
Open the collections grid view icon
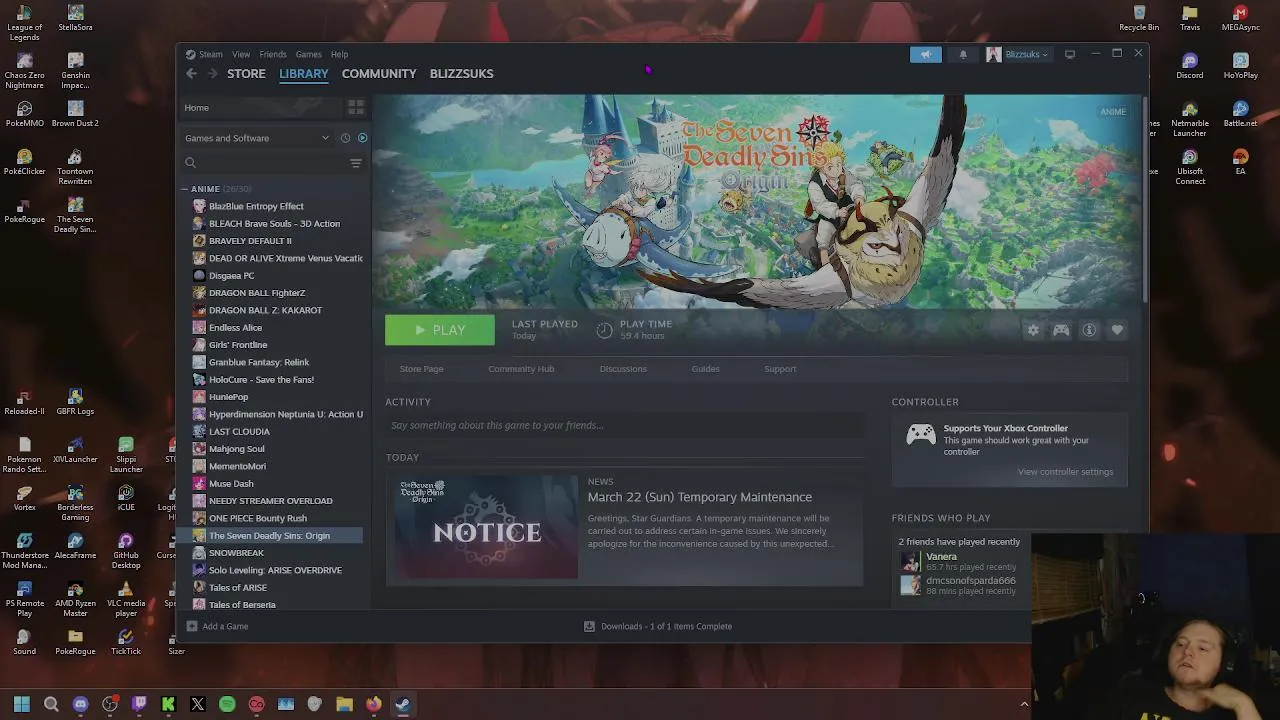355,107
